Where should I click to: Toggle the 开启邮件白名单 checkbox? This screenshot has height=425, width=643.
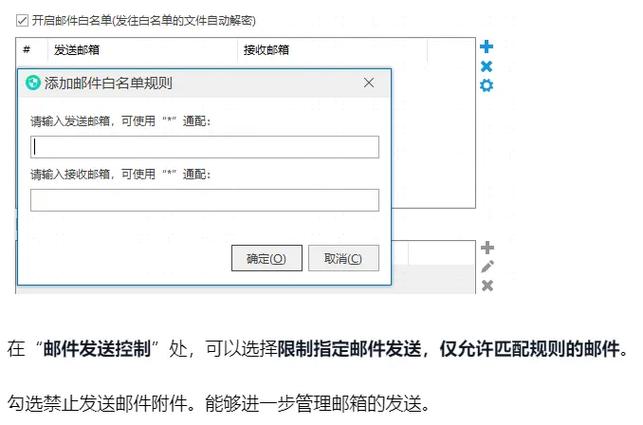(x=22, y=20)
